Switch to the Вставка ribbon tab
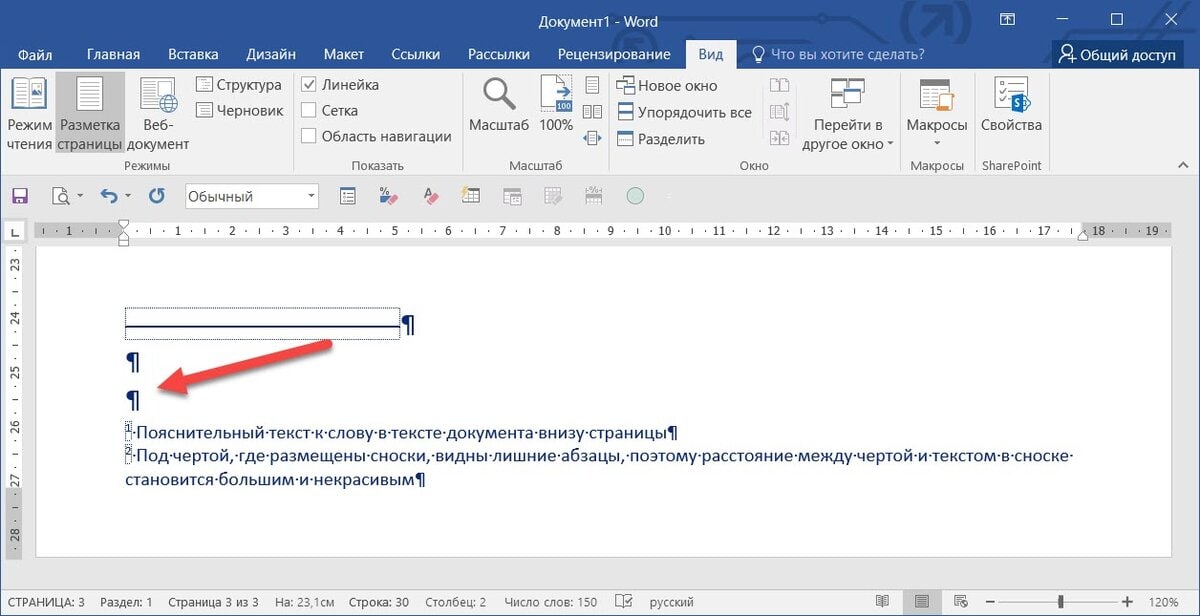 tap(193, 54)
